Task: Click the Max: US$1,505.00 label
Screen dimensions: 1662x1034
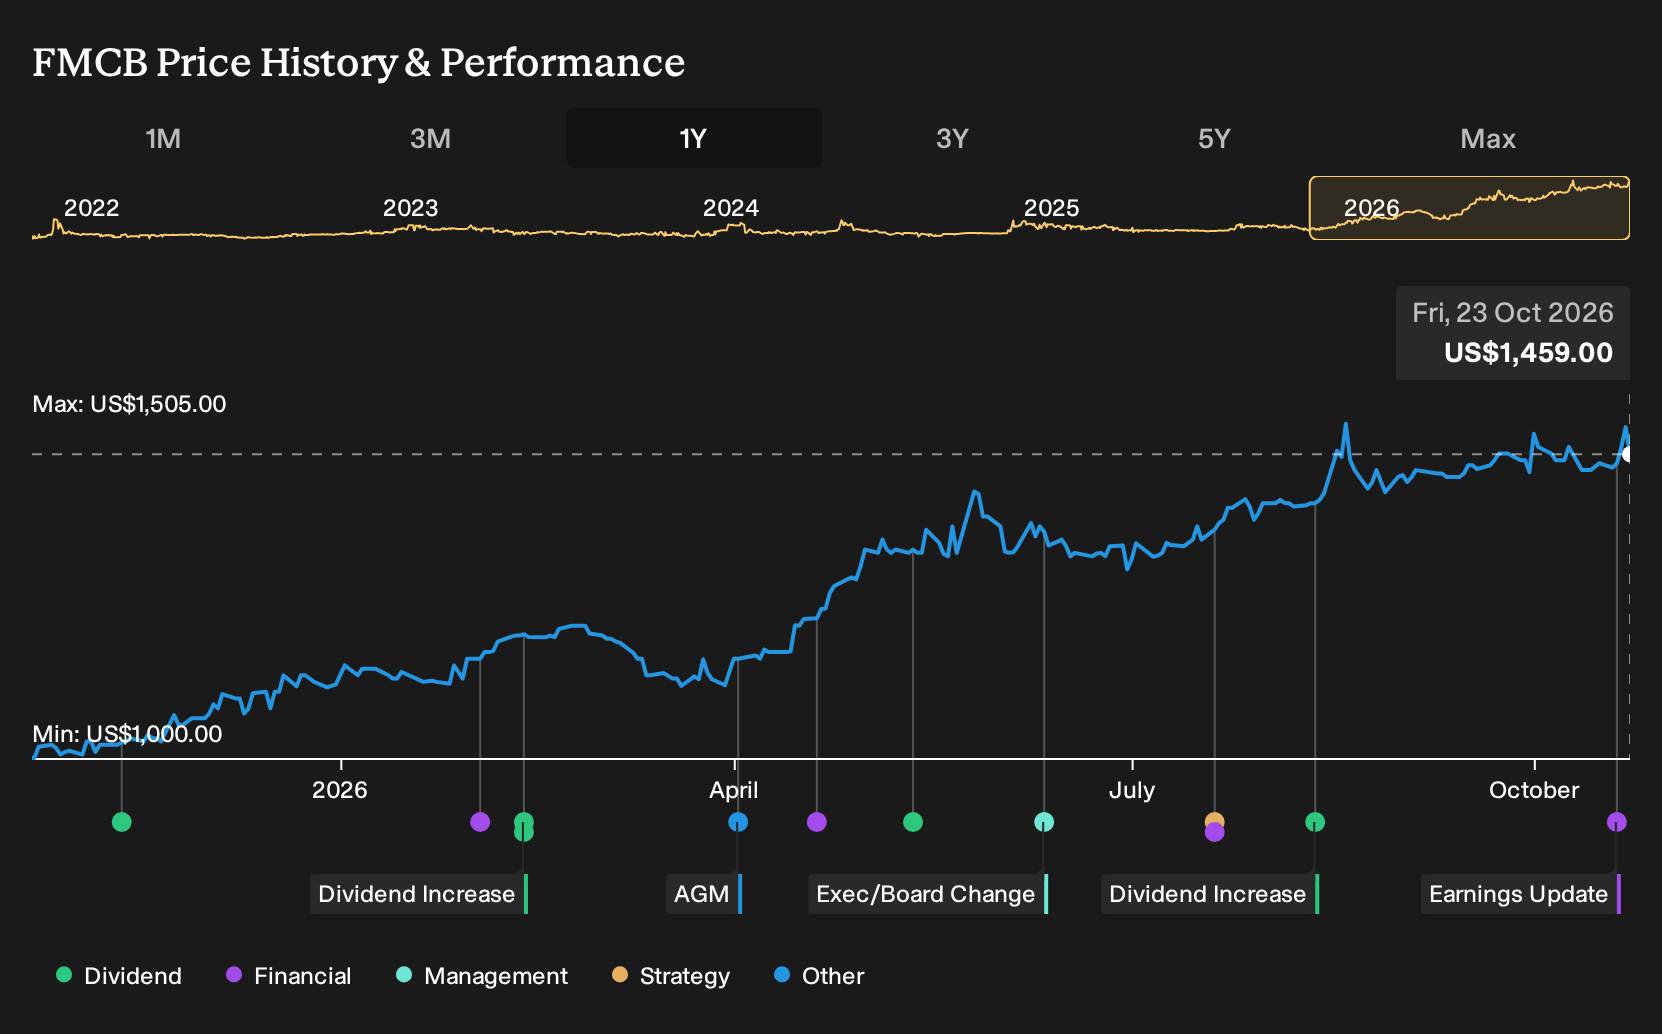Action: point(129,404)
